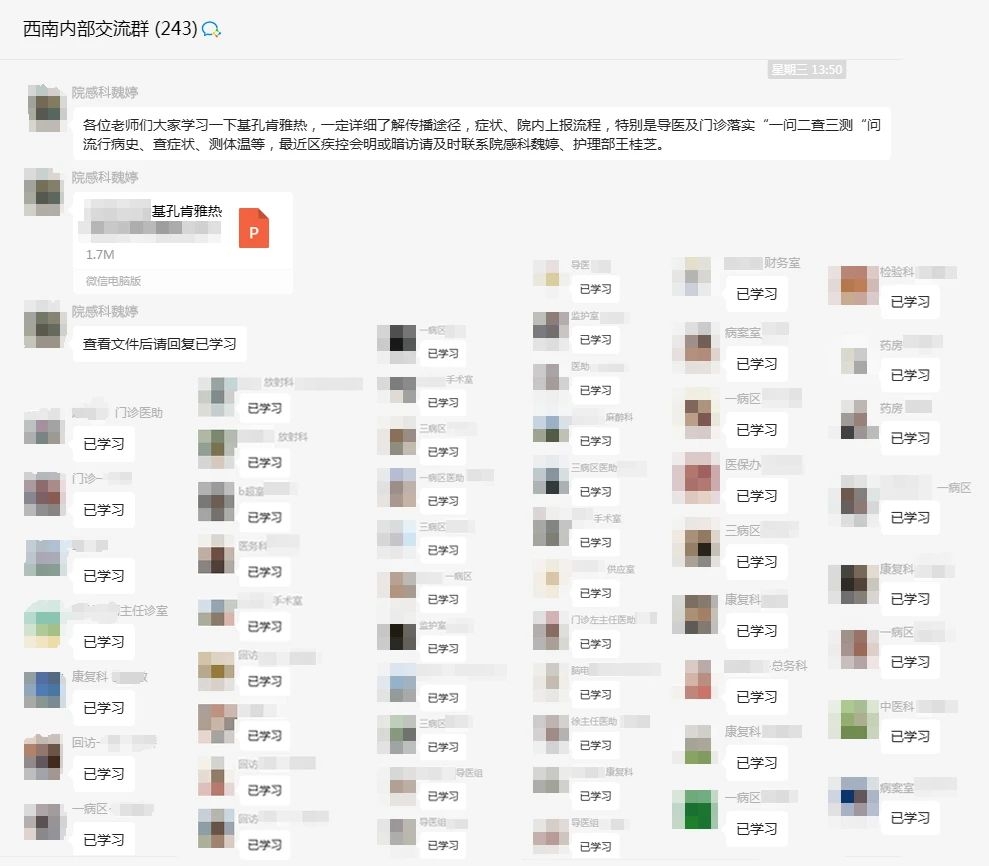
Task: Click the 财务室 member's avatar
Action: coord(691,276)
